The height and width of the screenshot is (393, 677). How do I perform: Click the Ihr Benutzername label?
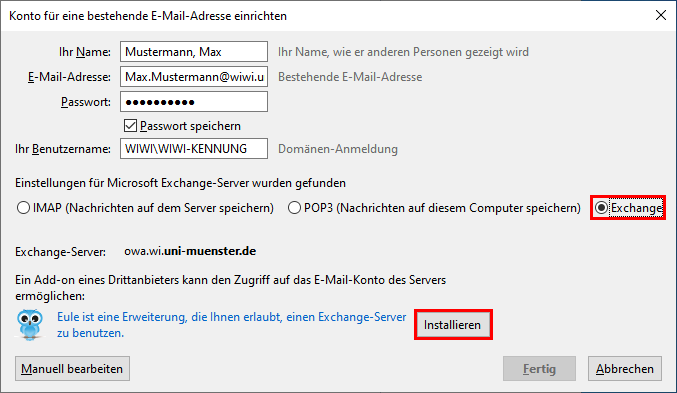pos(63,149)
